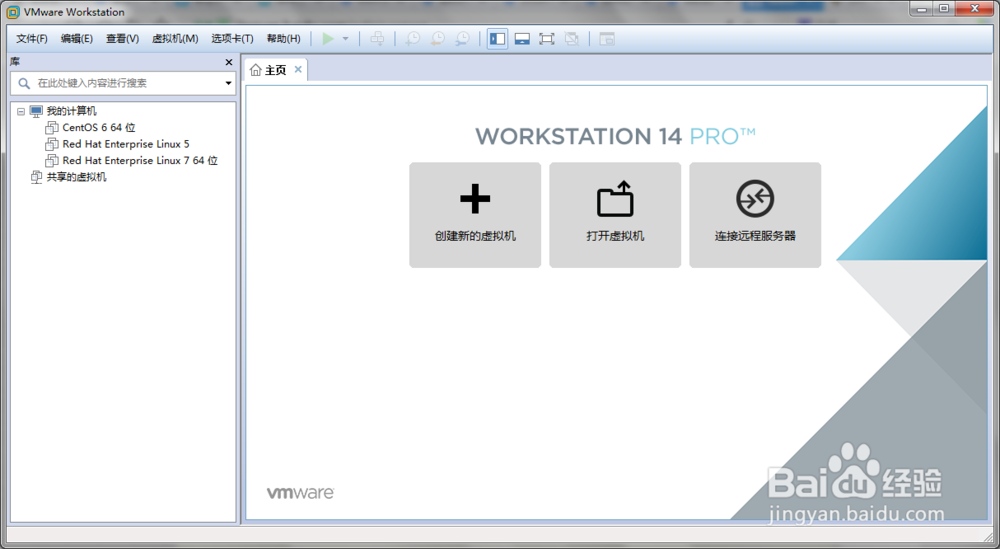The height and width of the screenshot is (549, 1000).
Task: Select the CentOS 6 64 位 virtual machine
Action: [99, 128]
